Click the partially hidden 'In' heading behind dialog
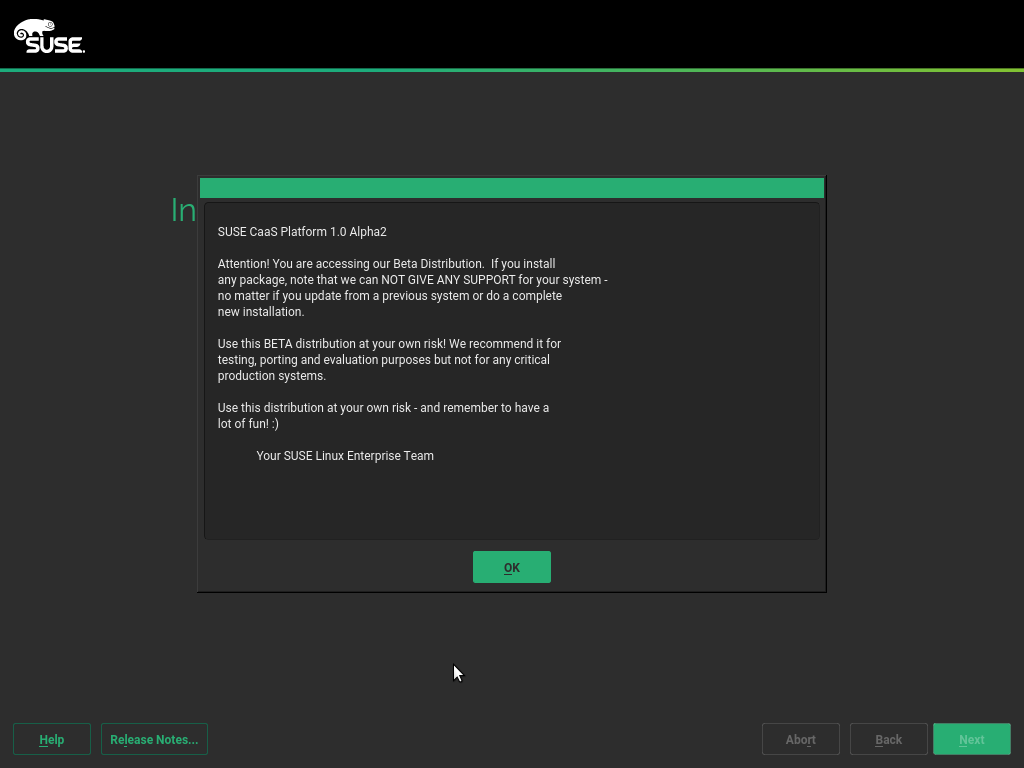This screenshot has height=768, width=1024. click(x=183, y=210)
